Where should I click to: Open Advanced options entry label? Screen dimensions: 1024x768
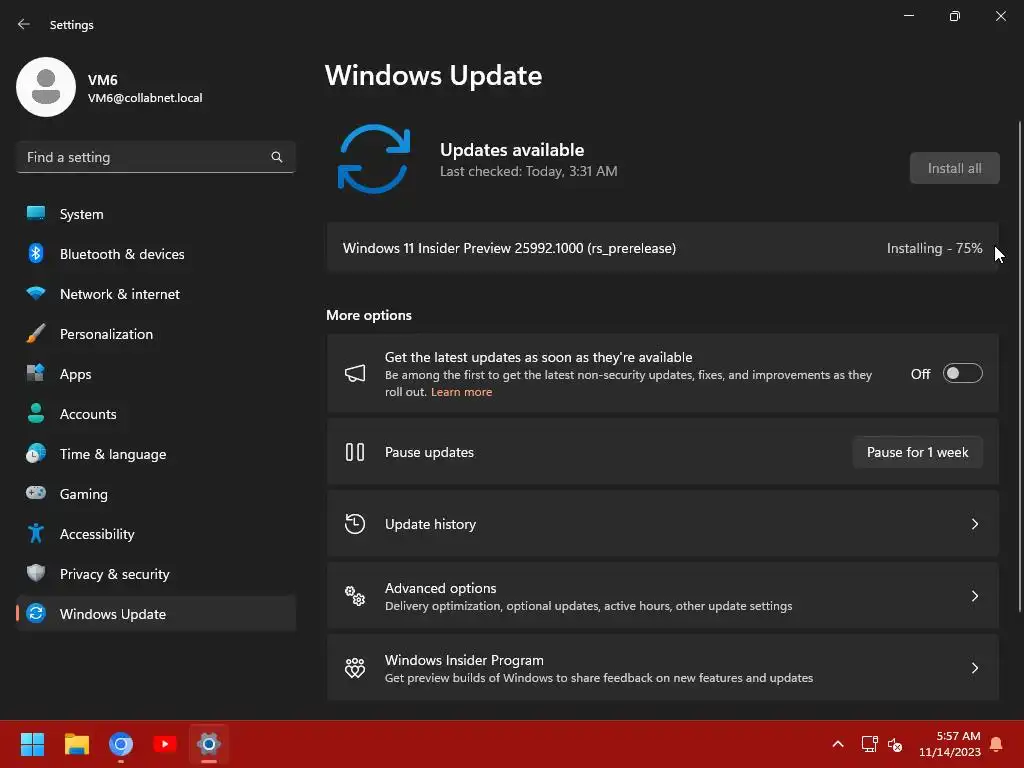(440, 588)
